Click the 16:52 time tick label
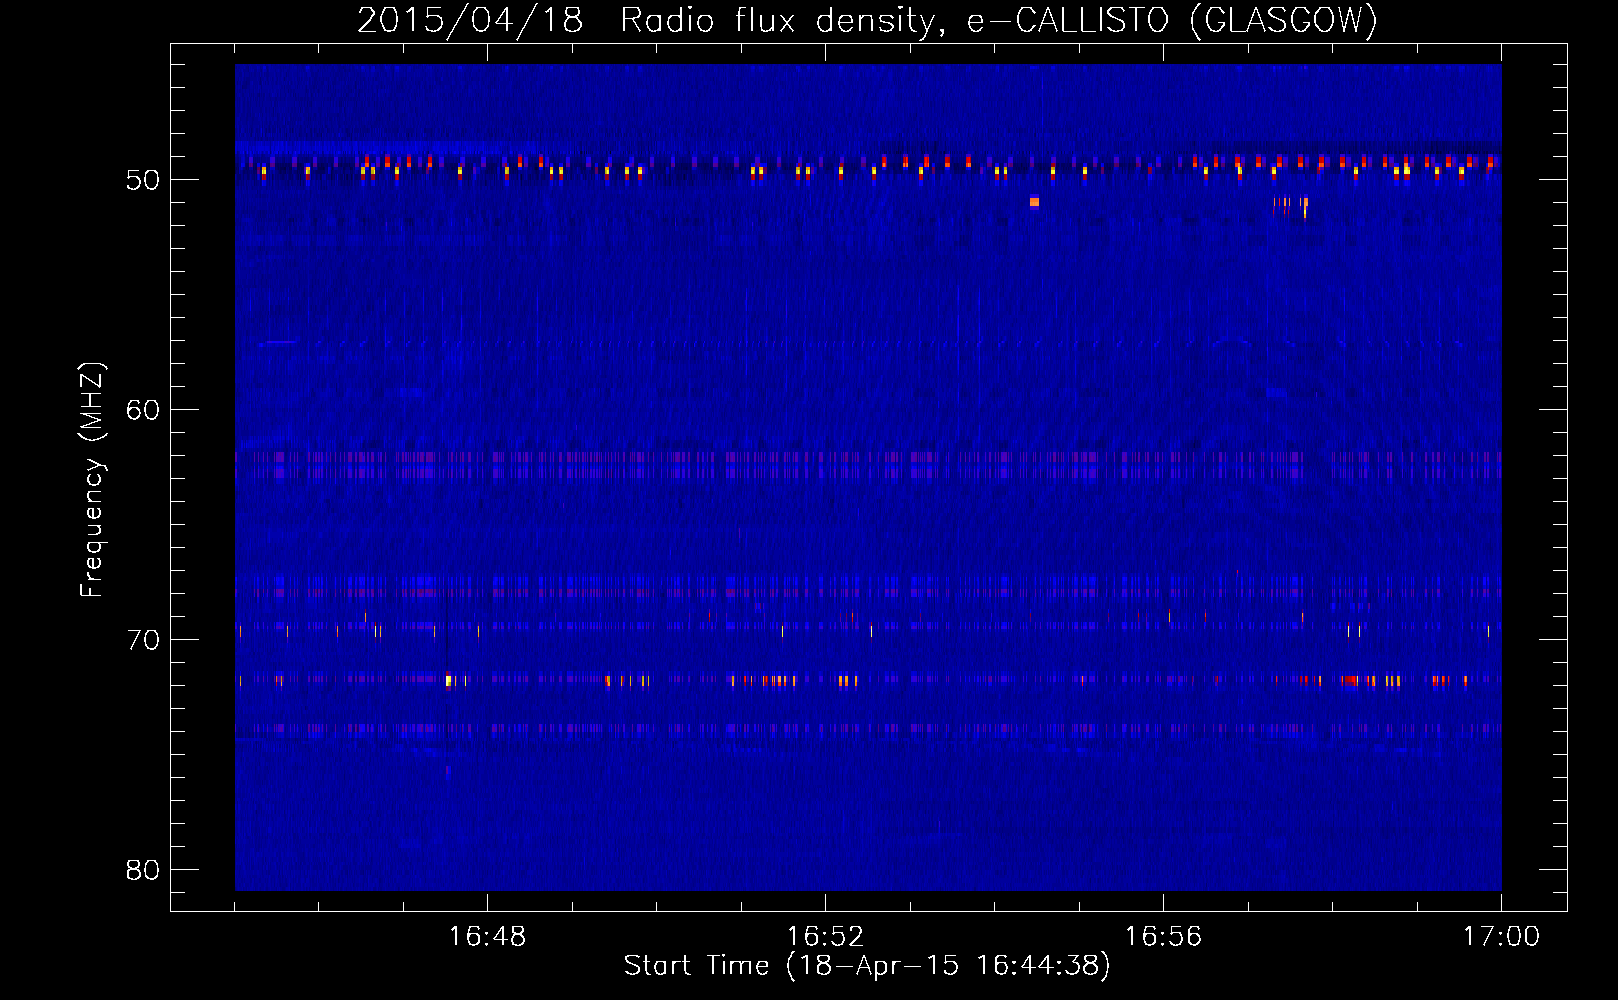The width and height of the screenshot is (1618, 1000). [825, 937]
